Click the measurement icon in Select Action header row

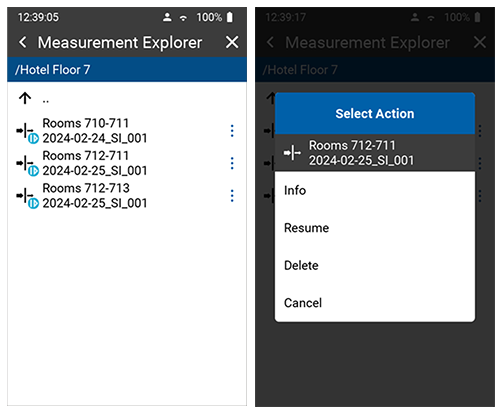coord(292,153)
